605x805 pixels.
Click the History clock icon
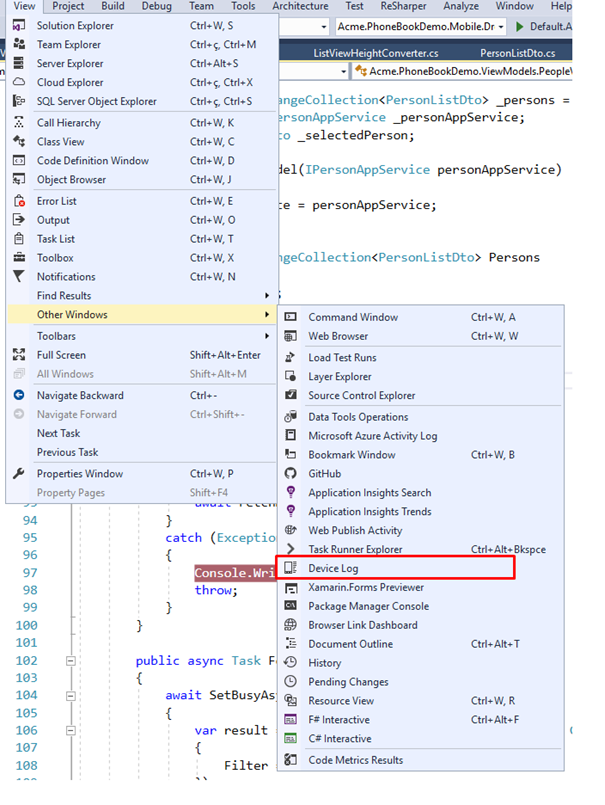tap(291, 662)
